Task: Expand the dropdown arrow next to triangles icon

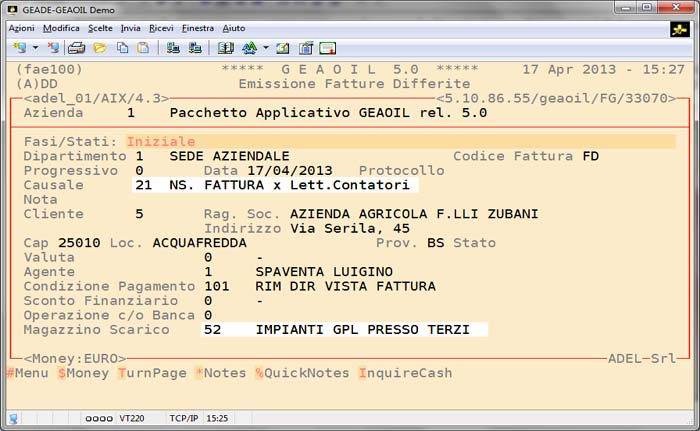Action: 266,47
